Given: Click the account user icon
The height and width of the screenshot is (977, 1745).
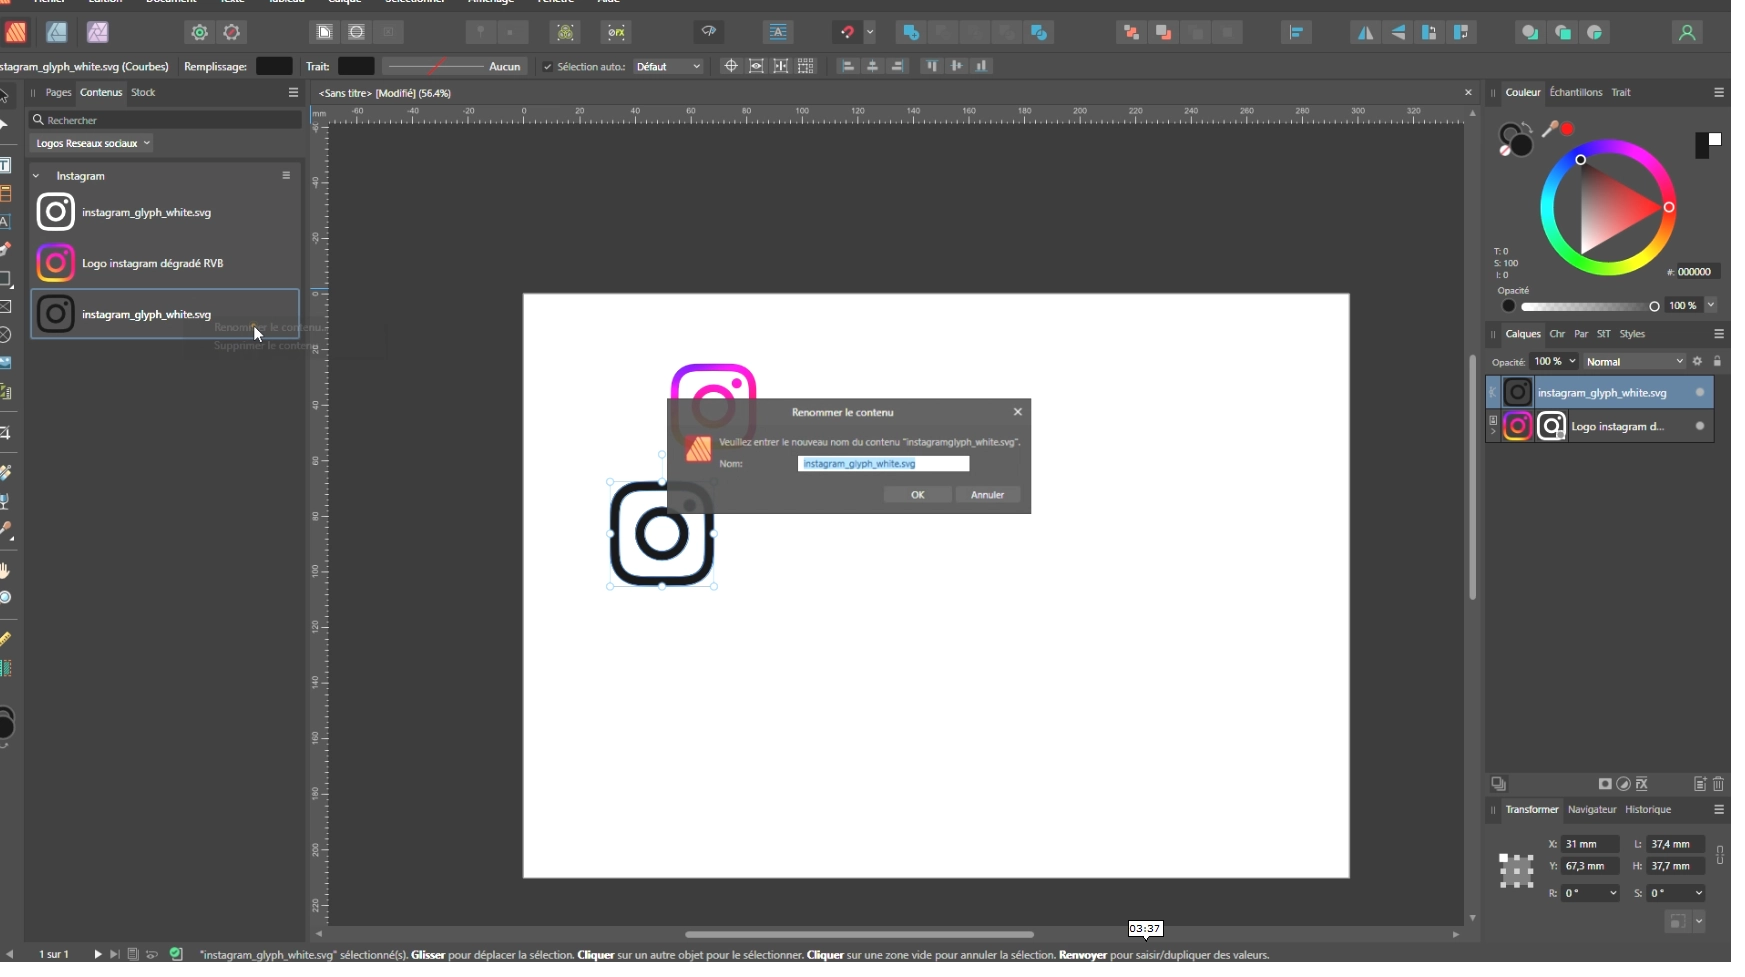Looking at the screenshot, I should 1687,33.
